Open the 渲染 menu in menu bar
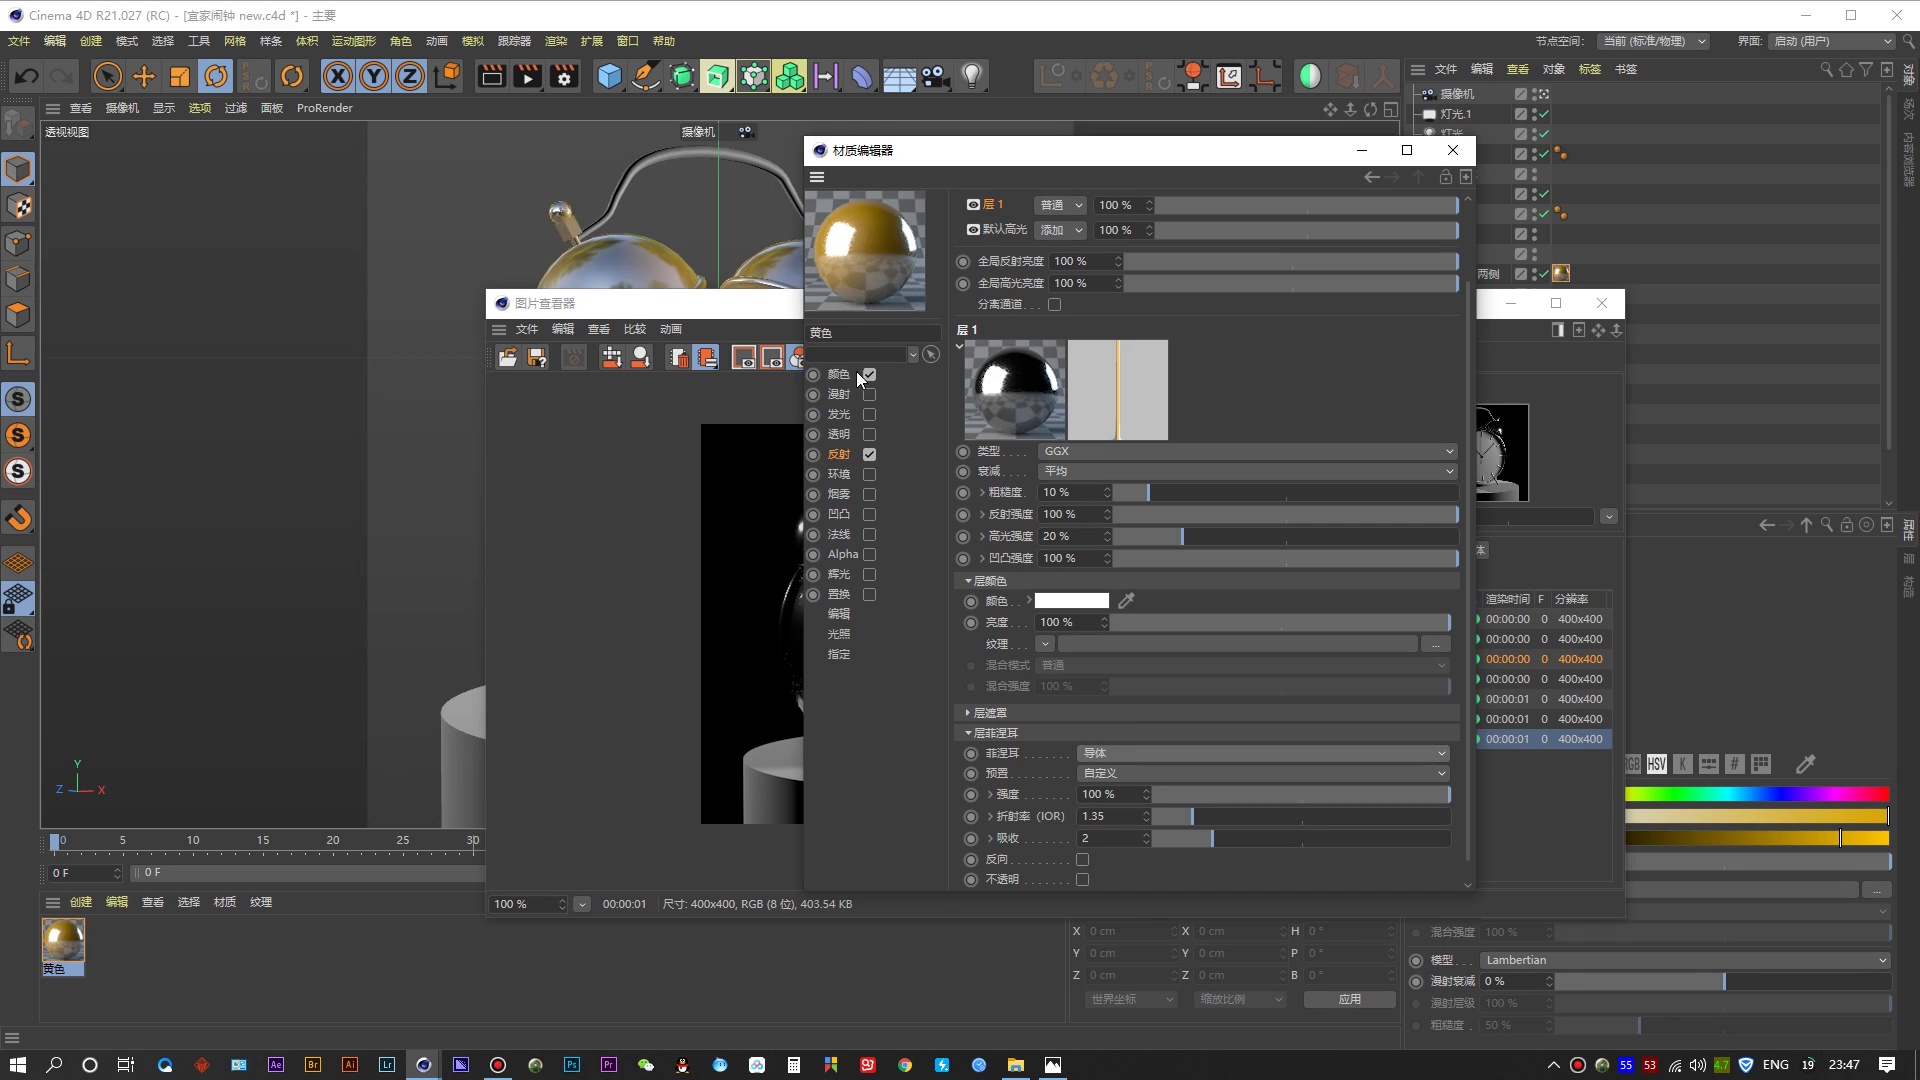Viewport: 1920px width, 1080px height. click(x=555, y=41)
